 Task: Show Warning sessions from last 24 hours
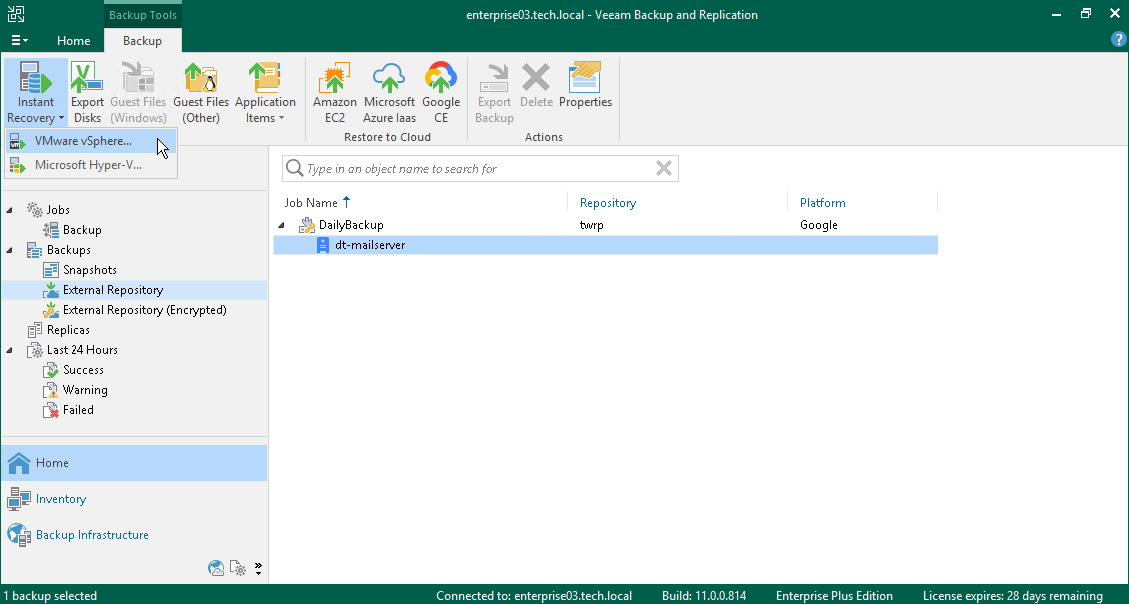pyautogui.click(x=85, y=390)
